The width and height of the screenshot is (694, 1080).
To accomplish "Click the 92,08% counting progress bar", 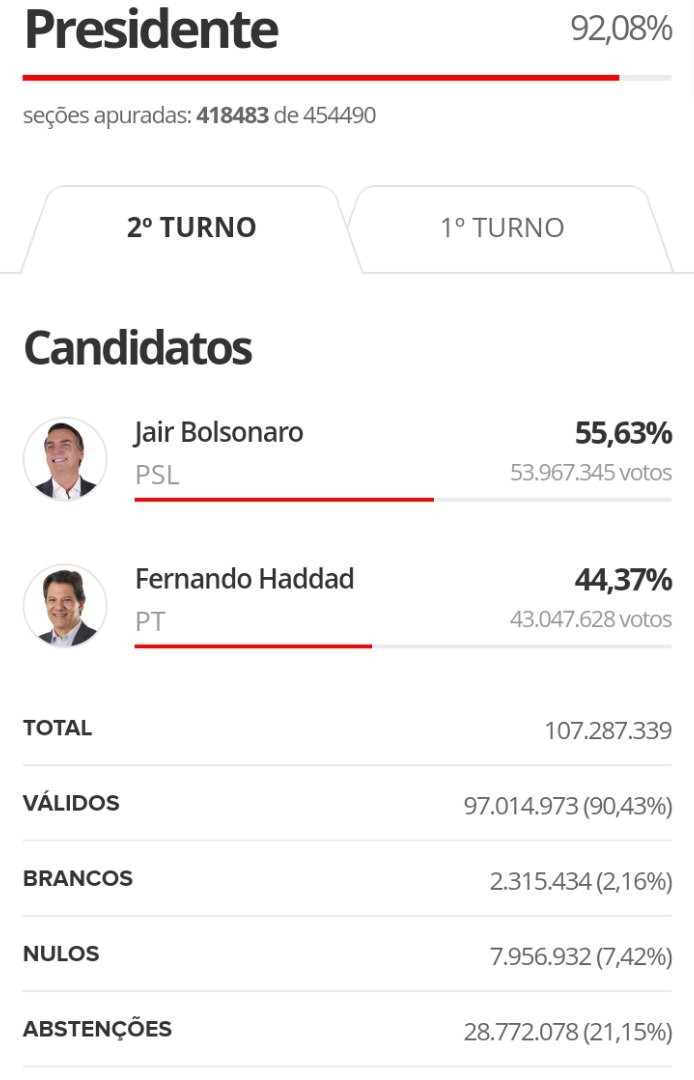I will click(x=346, y=77).
